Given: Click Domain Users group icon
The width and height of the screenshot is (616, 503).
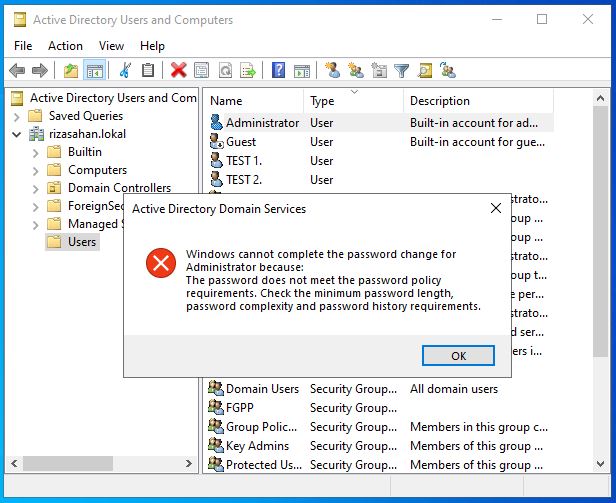Looking at the screenshot, I should pyautogui.click(x=216, y=388).
